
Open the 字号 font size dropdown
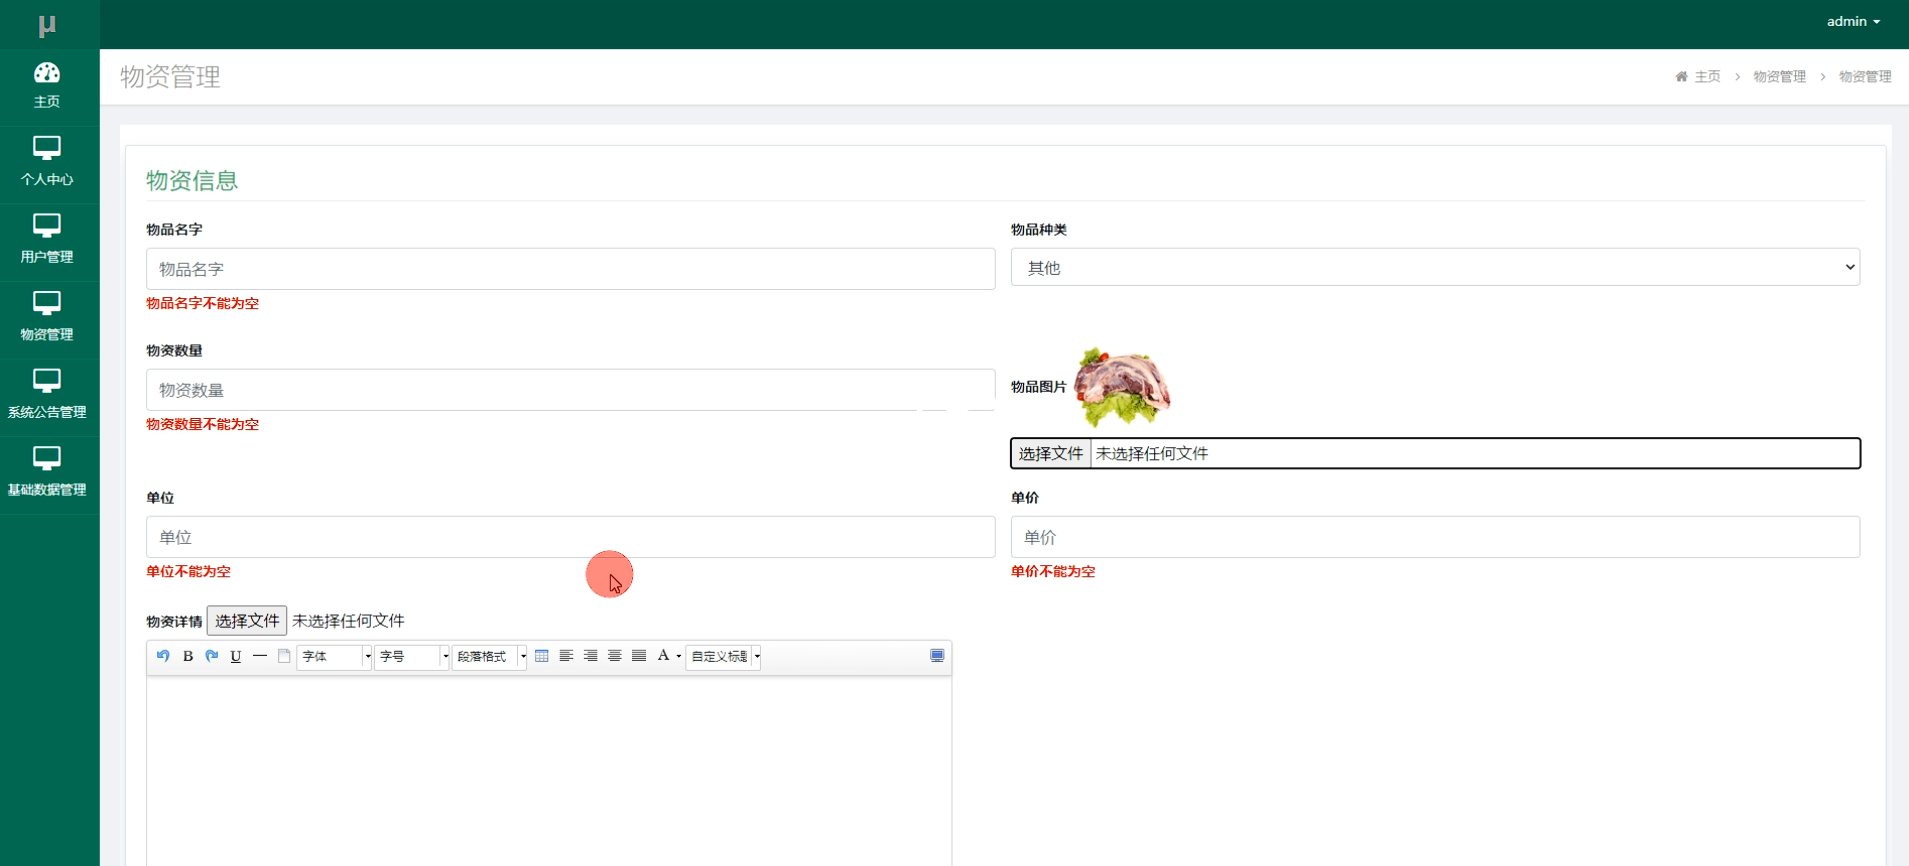(x=412, y=656)
